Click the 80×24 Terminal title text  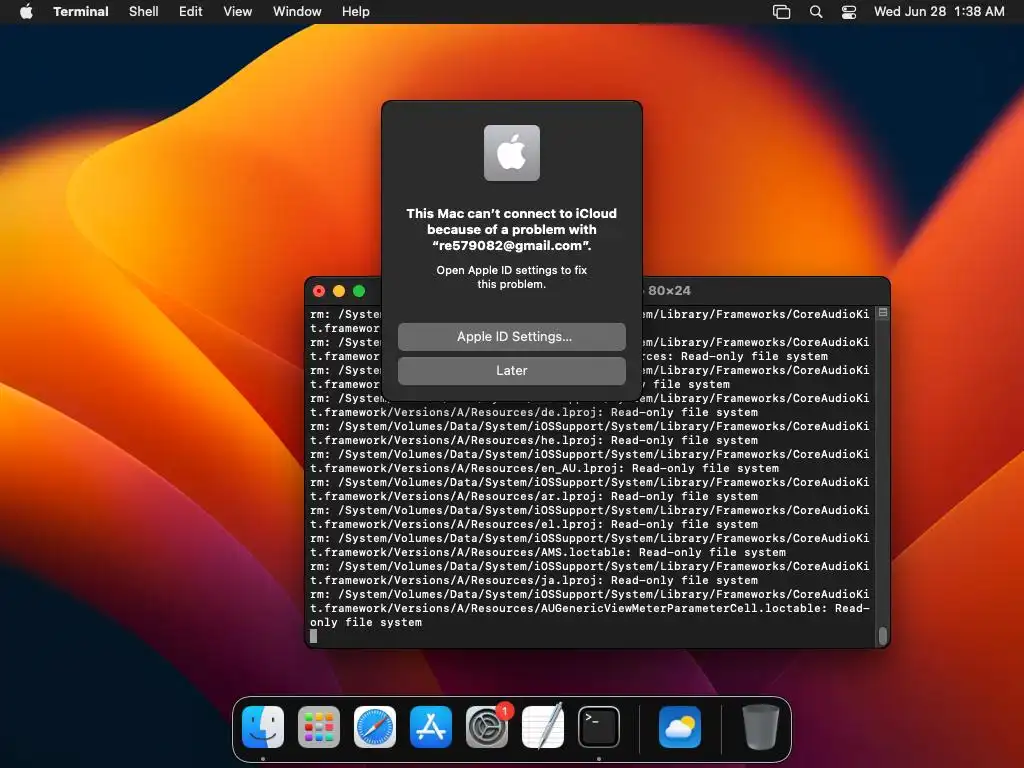[x=669, y=291]
